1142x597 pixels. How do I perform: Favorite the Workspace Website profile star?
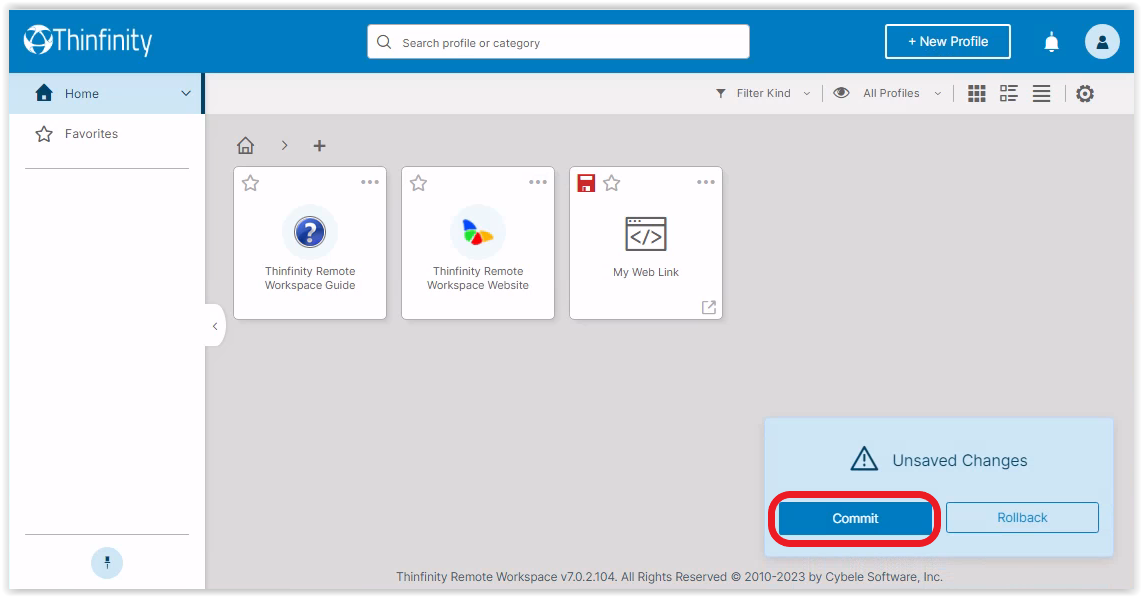418,183
